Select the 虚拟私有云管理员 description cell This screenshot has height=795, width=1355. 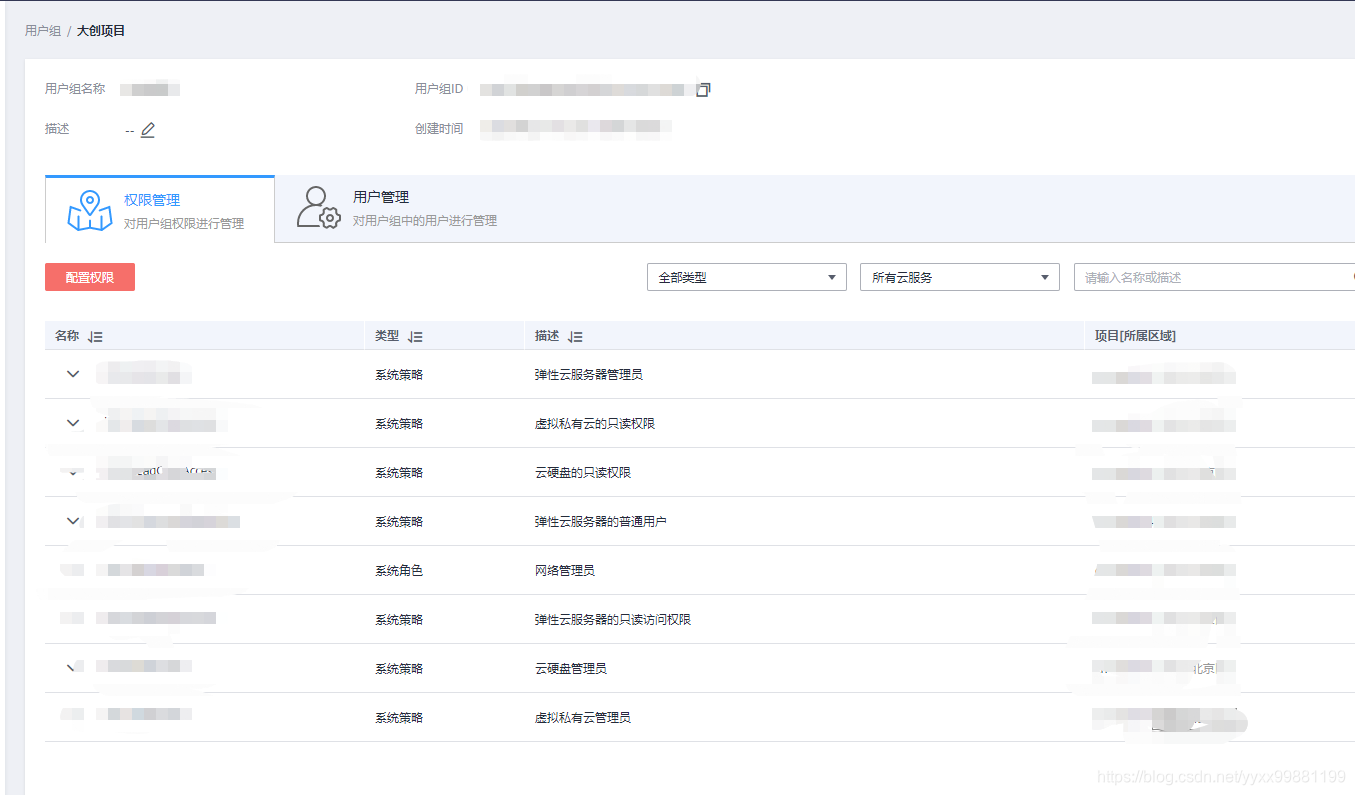pyautogui.click(x=583, y=718)
